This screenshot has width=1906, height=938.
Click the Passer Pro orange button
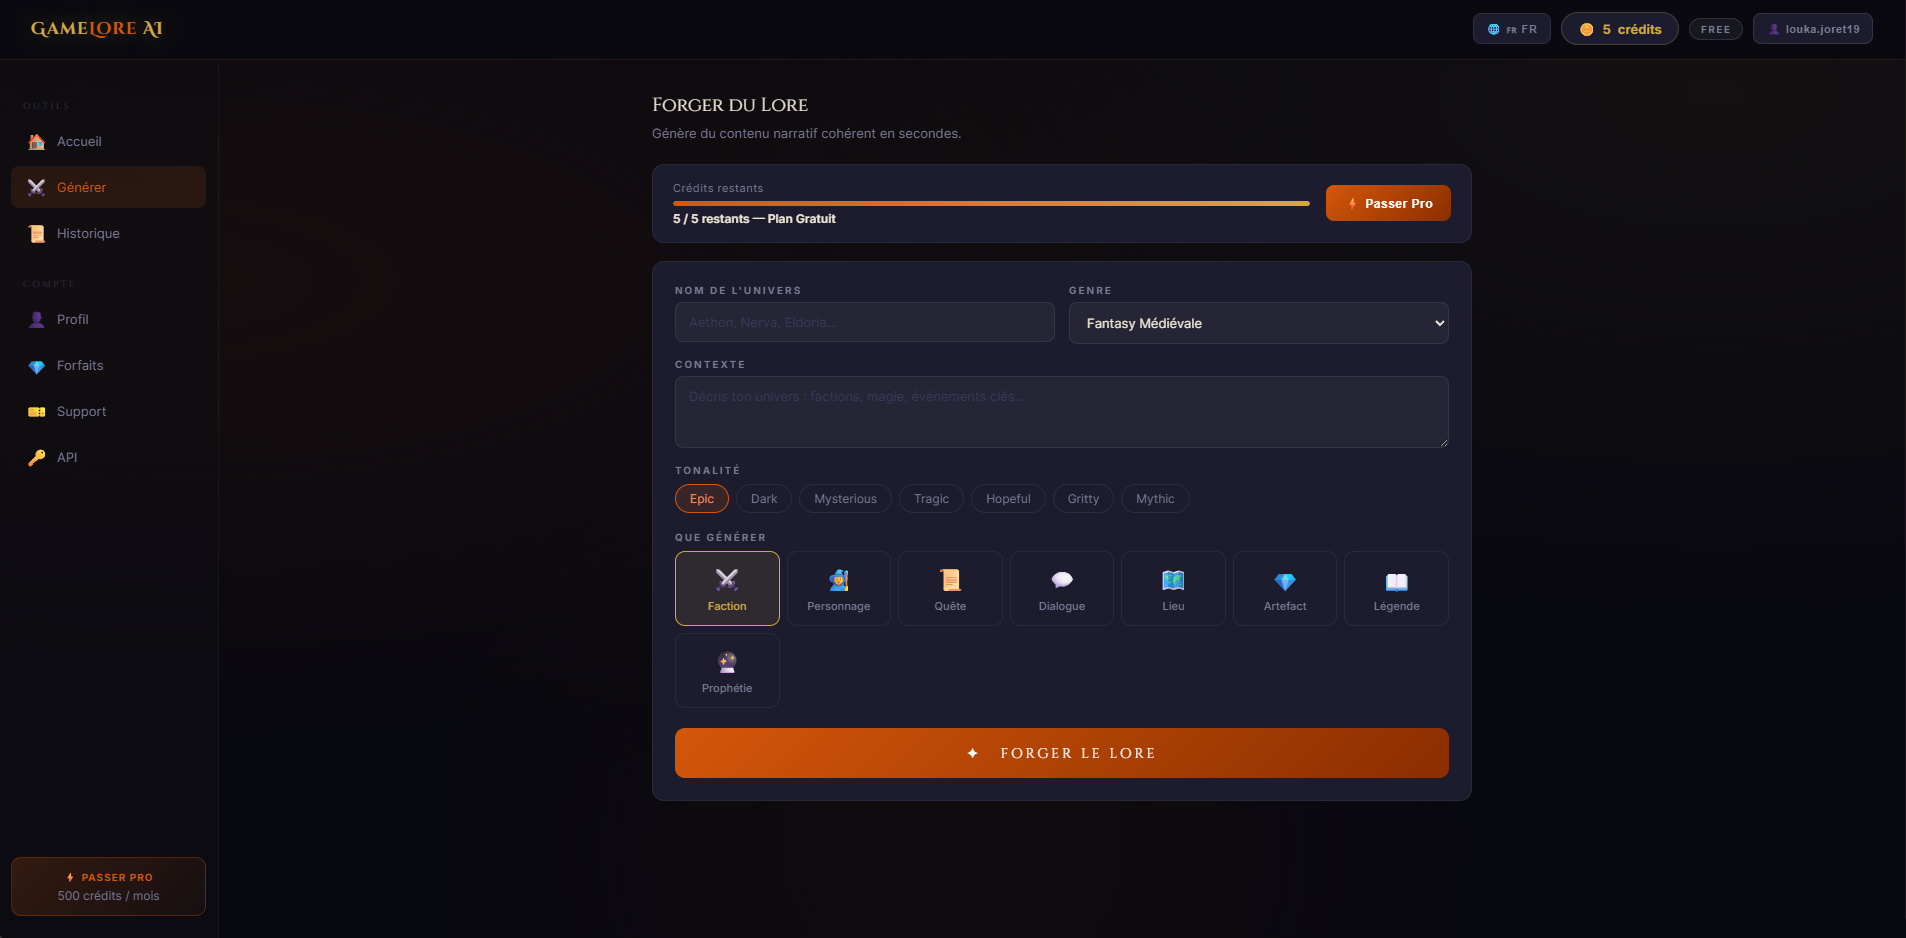click(x=1388, y=203)
